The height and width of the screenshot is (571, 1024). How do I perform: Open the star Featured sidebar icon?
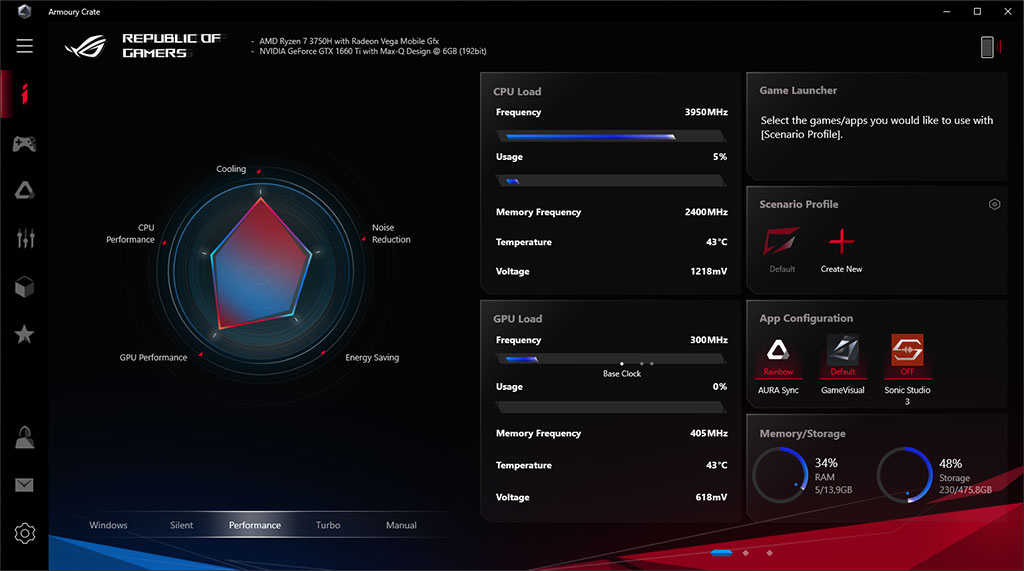pyautogui.click(x=25, y=334)
